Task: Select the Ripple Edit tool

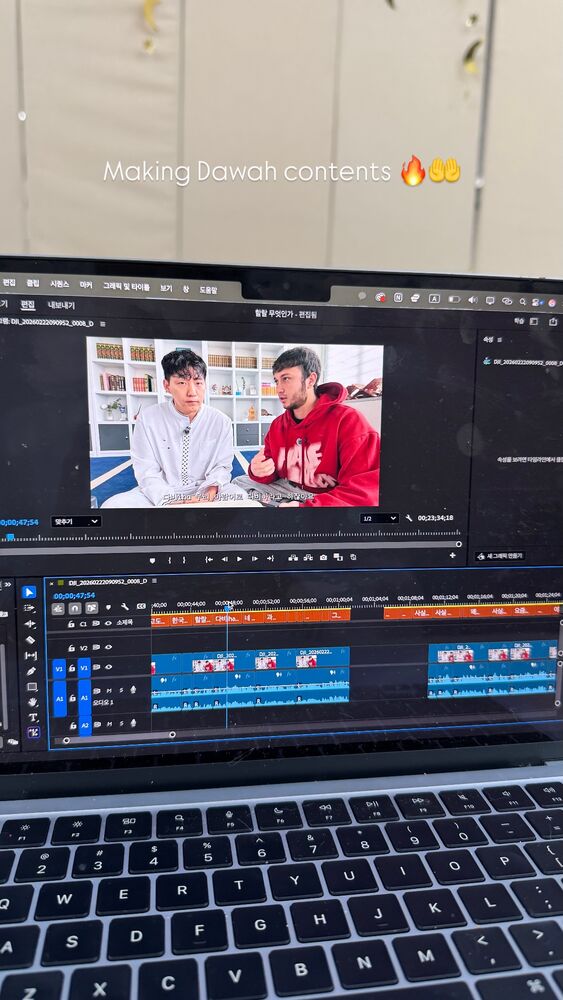Action: [29, 624]
